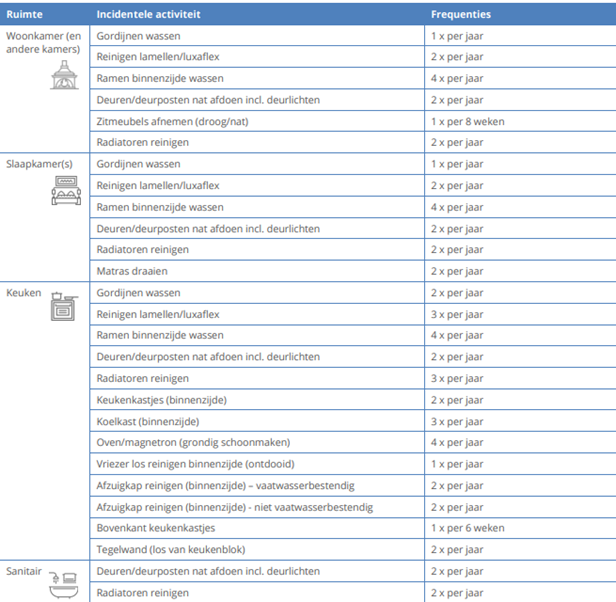The height and width of the screenshot is (602, 616).
Task: Click 'Vriezer los reinigen binnenzijde (ontdooid)'
Action: [x=195, y=464]
